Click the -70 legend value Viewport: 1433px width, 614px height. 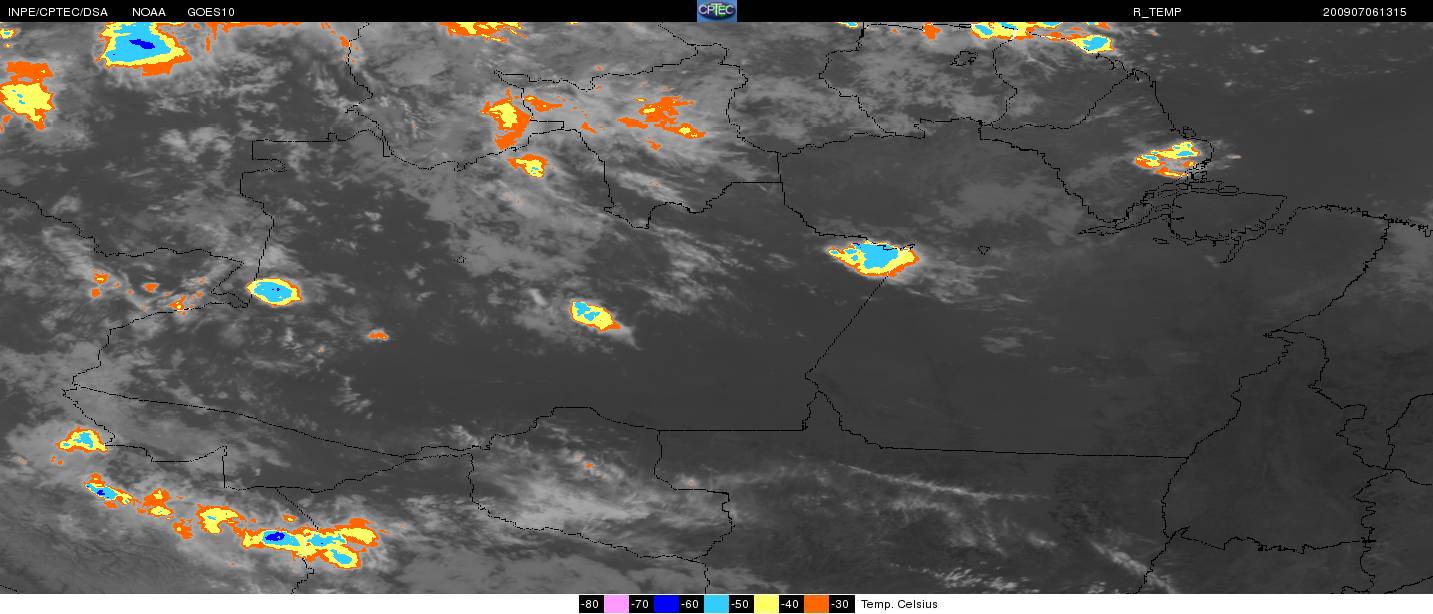[x=641, y=604]
